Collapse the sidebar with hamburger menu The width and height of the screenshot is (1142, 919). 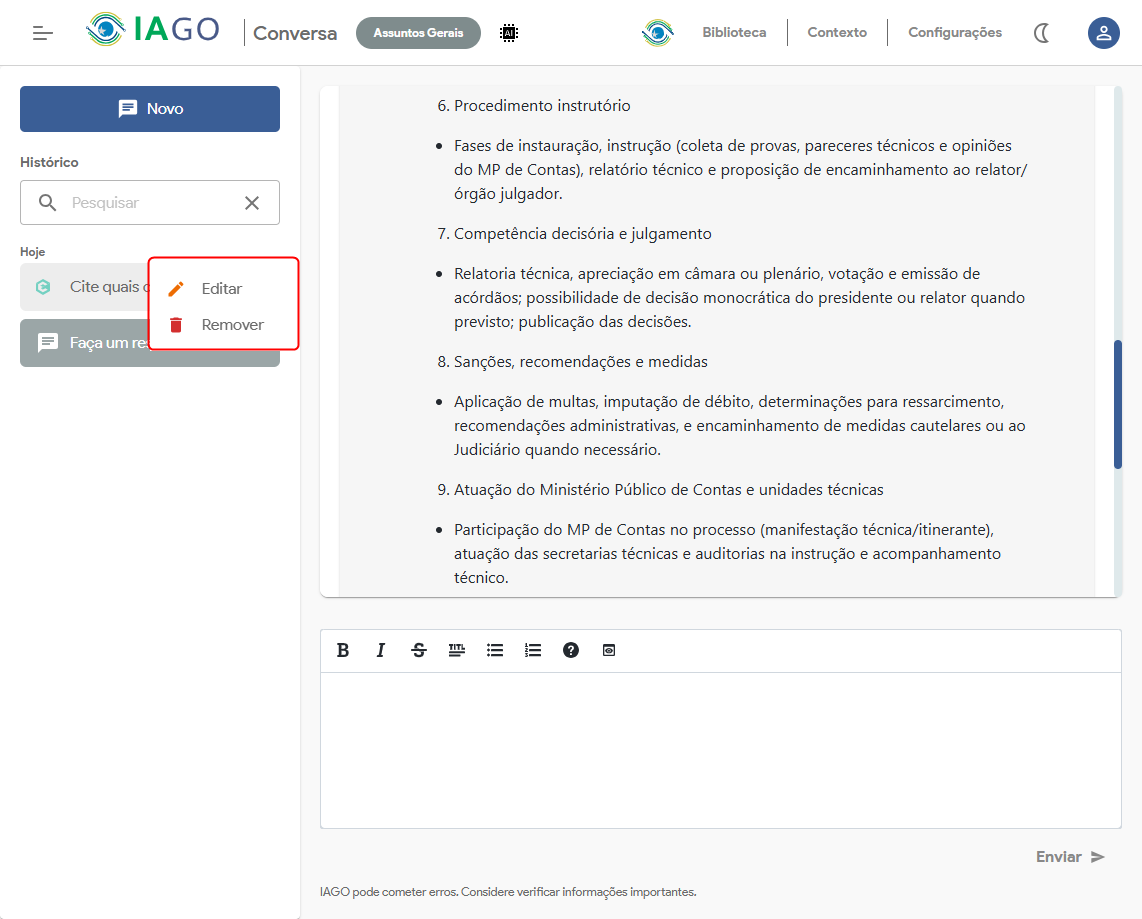(42, 33)
